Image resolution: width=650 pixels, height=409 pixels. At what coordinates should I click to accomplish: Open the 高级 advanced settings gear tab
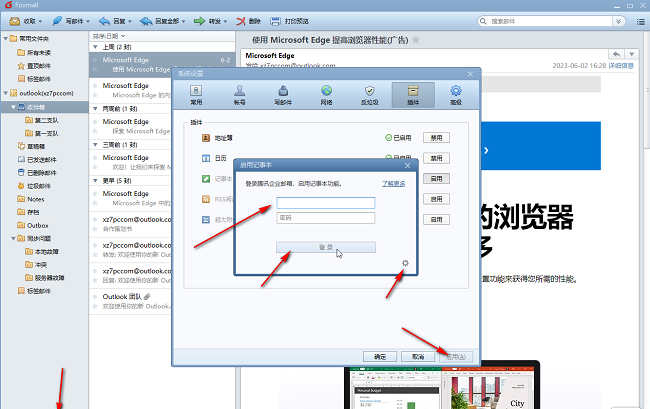(456, 95)
